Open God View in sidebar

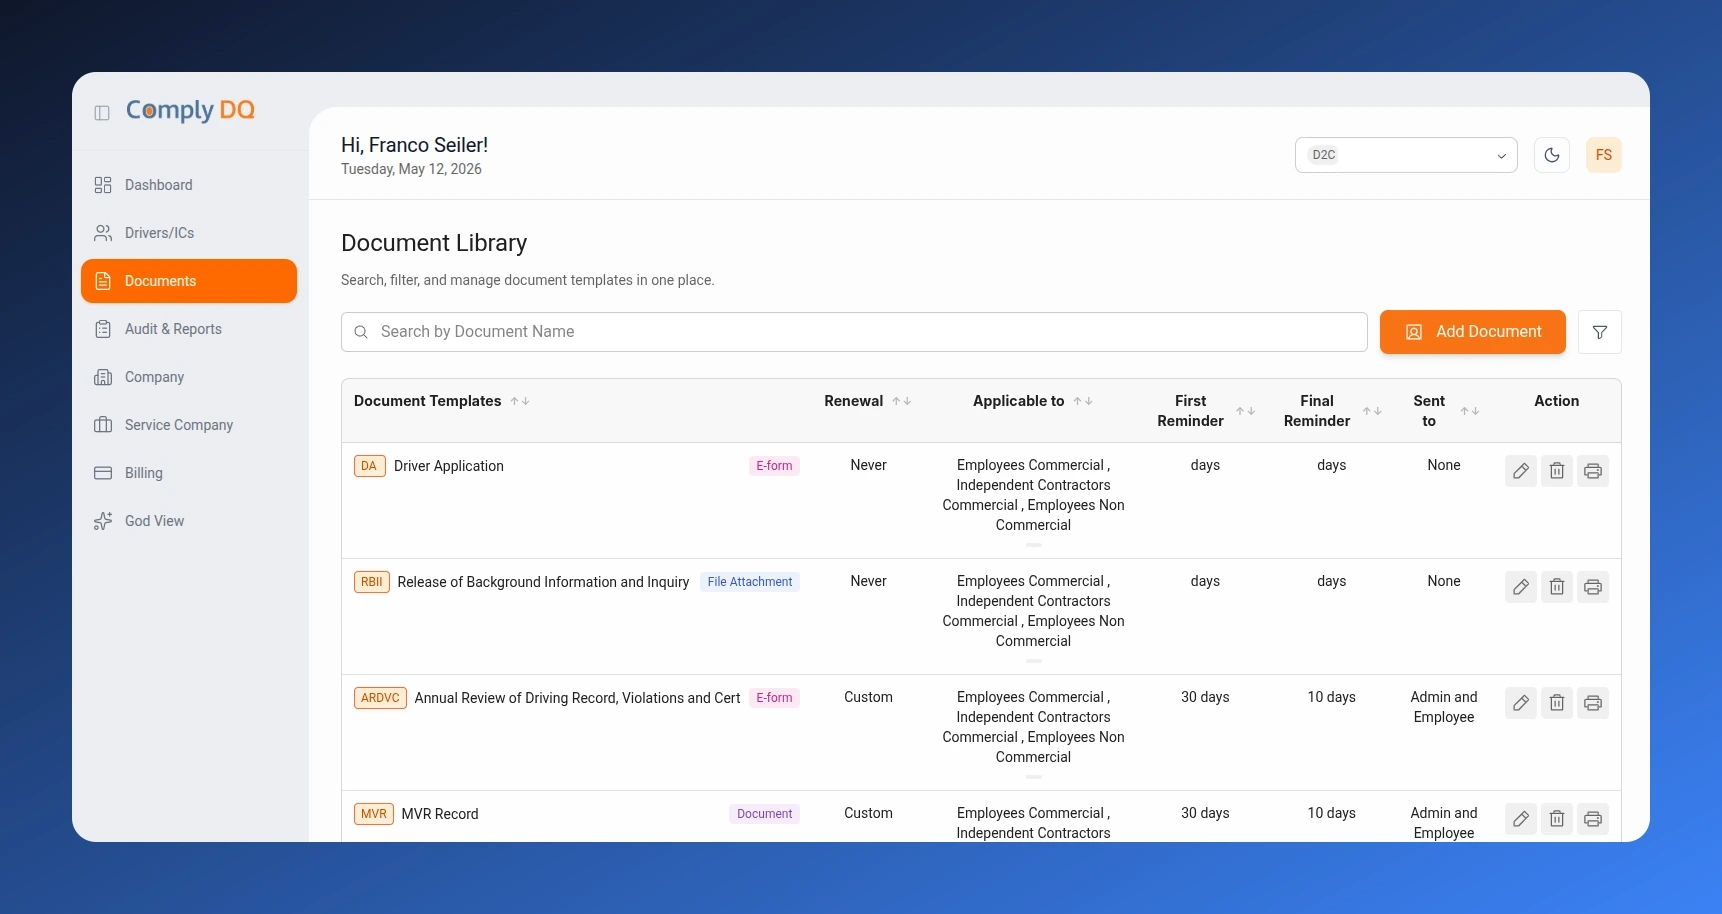(189, 521)
